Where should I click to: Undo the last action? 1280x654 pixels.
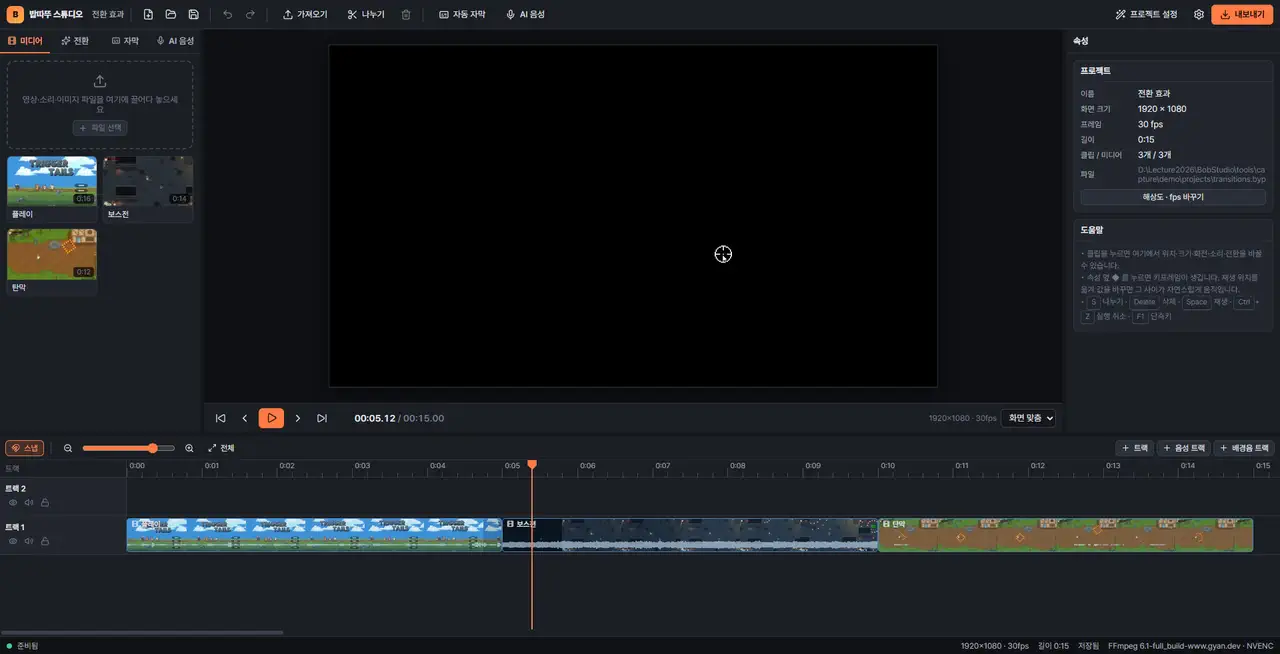[x=227, y=15]
